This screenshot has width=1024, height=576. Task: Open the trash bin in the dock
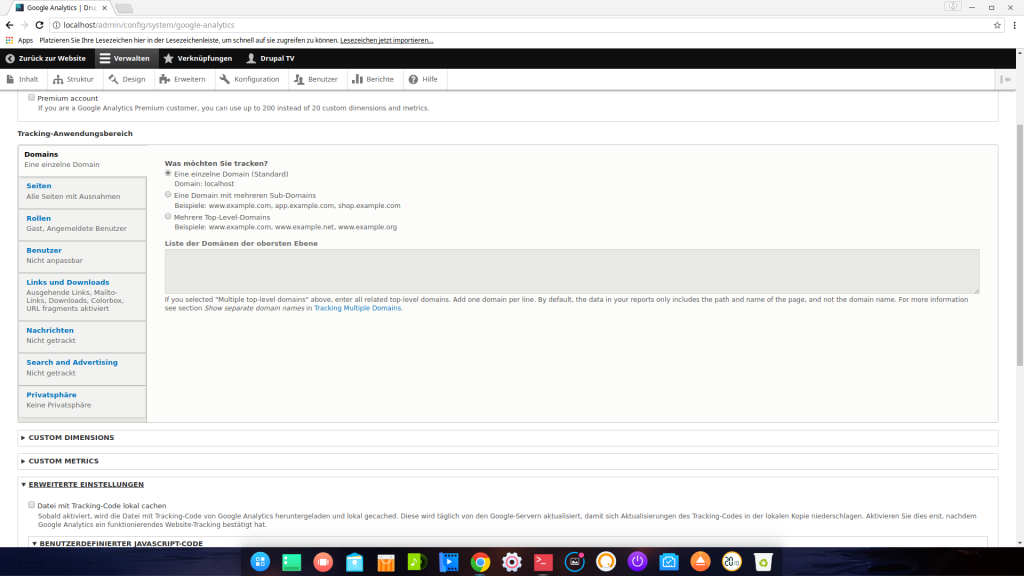click(763, 561)
